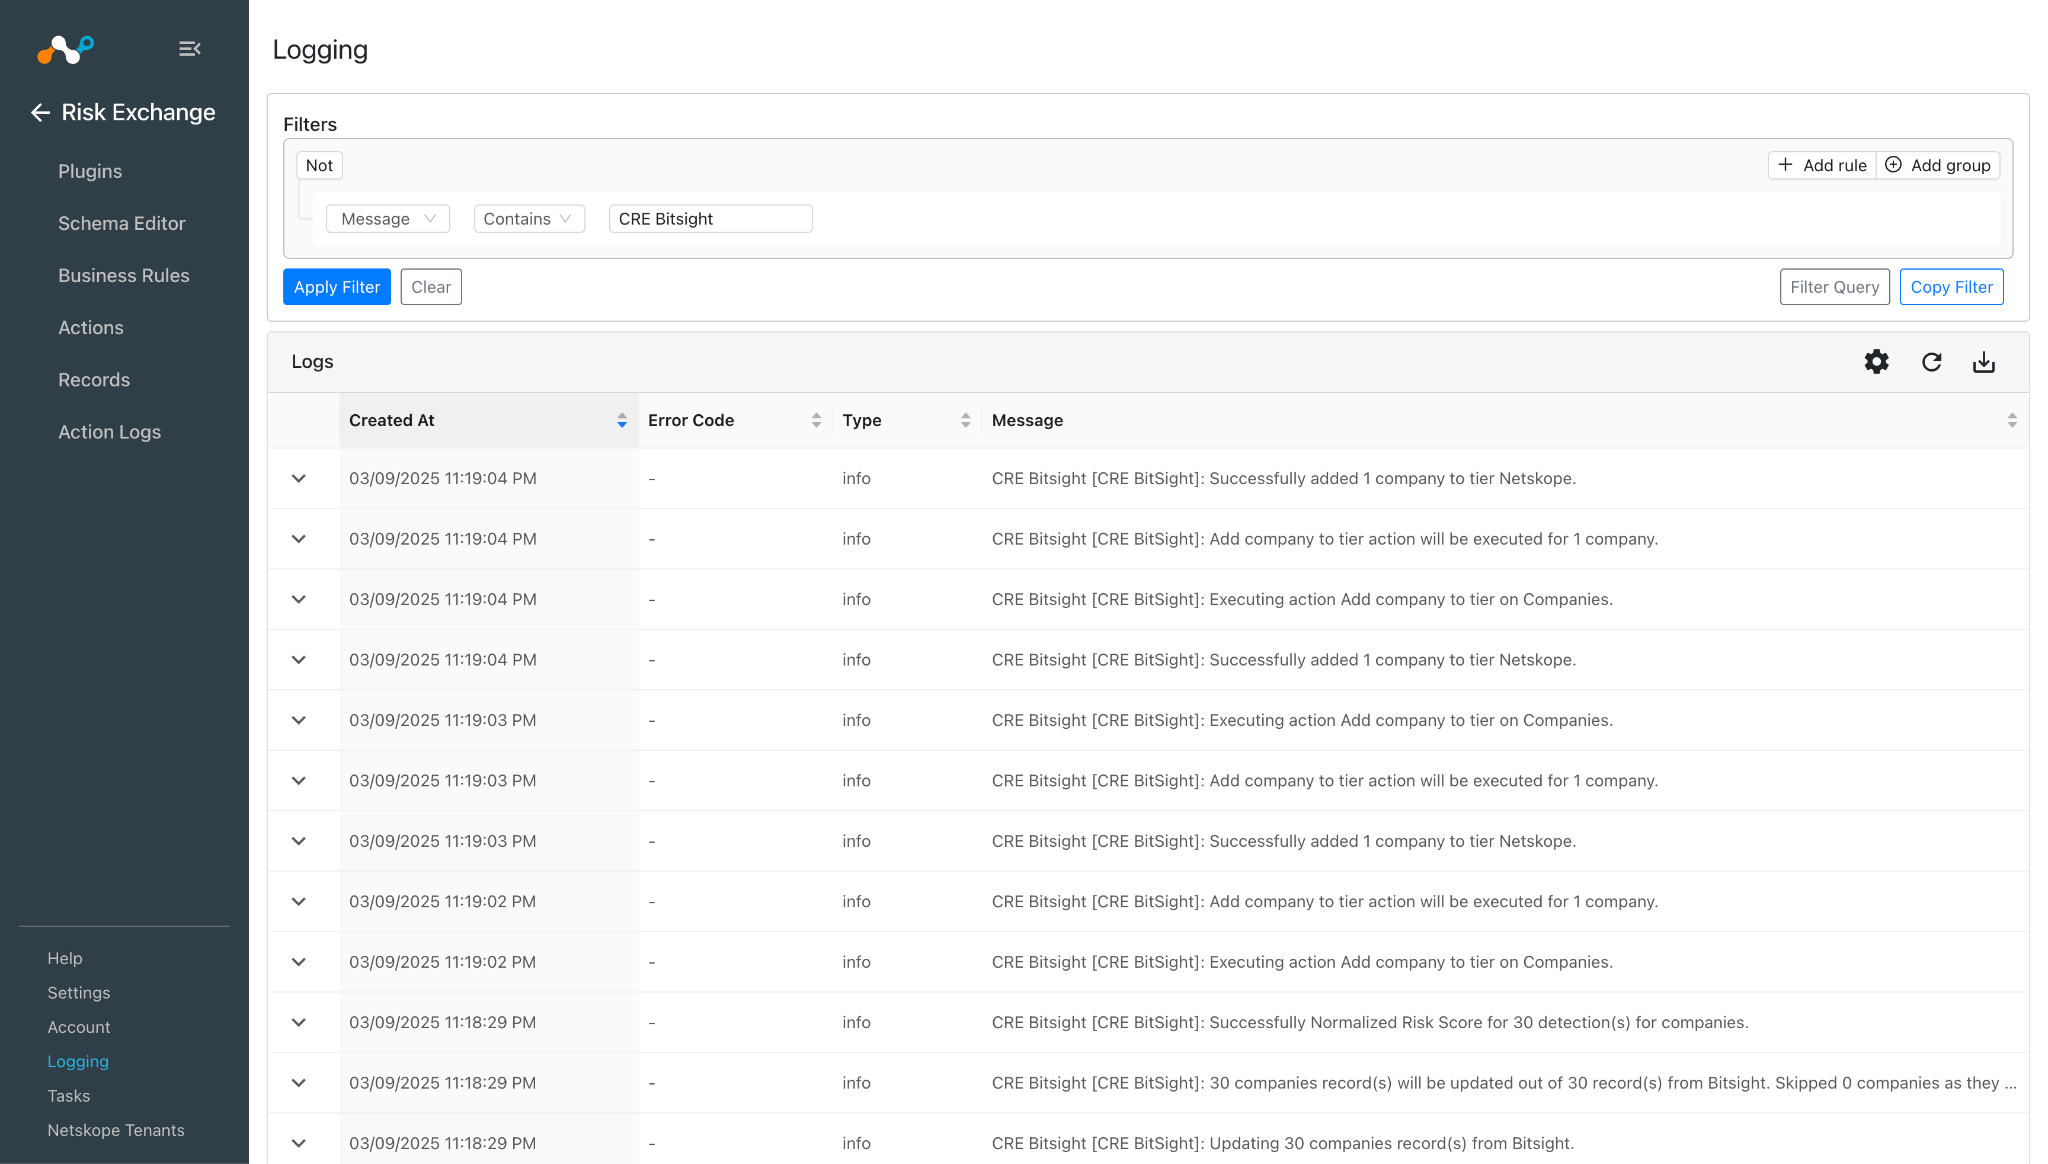
Task: Refresh the logs table
Action: click(x=1932, y=362)
